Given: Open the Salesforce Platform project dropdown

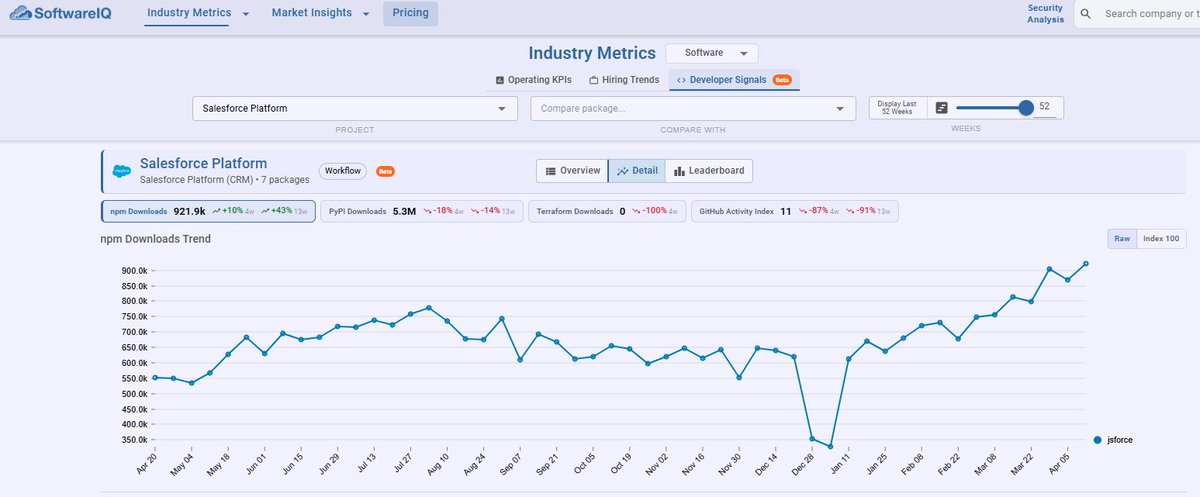Looking at the screenshot, I should coord(355,108).
